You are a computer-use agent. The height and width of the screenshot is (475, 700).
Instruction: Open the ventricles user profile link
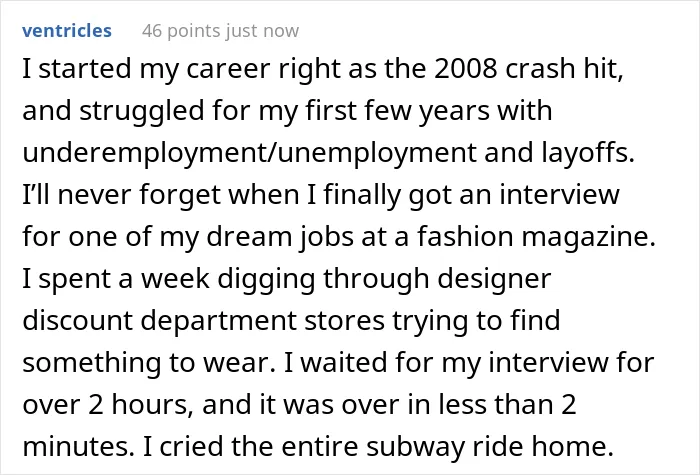coord(67,31)
